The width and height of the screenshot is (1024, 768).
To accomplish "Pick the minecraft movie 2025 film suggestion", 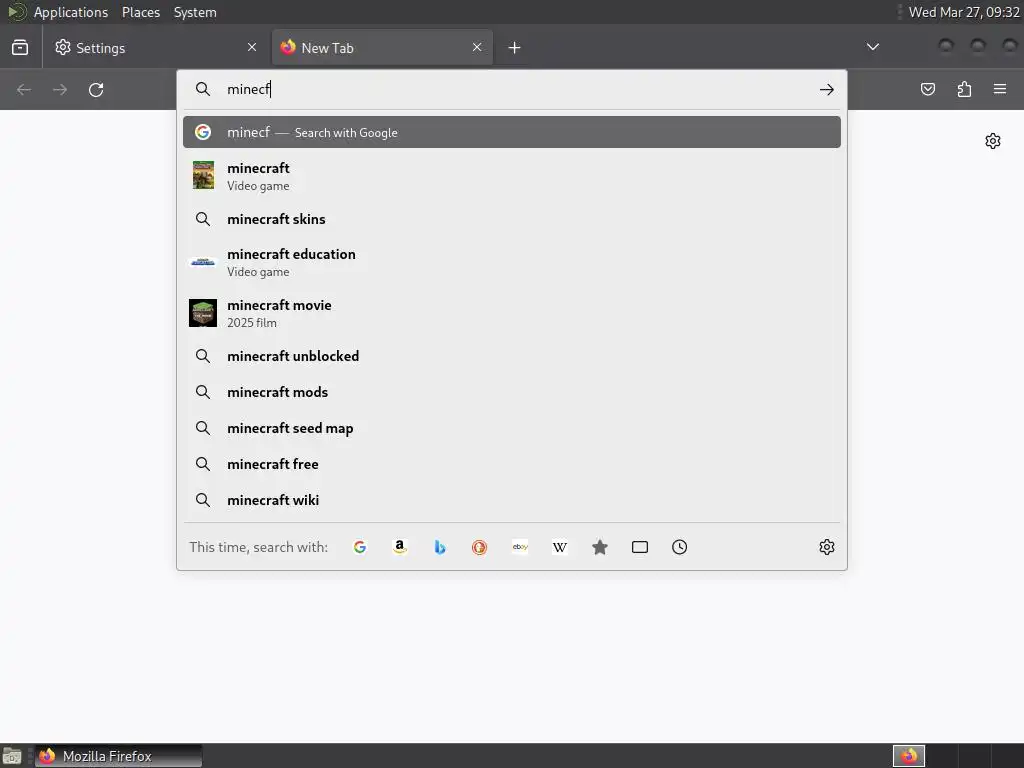I will (512, 313).
